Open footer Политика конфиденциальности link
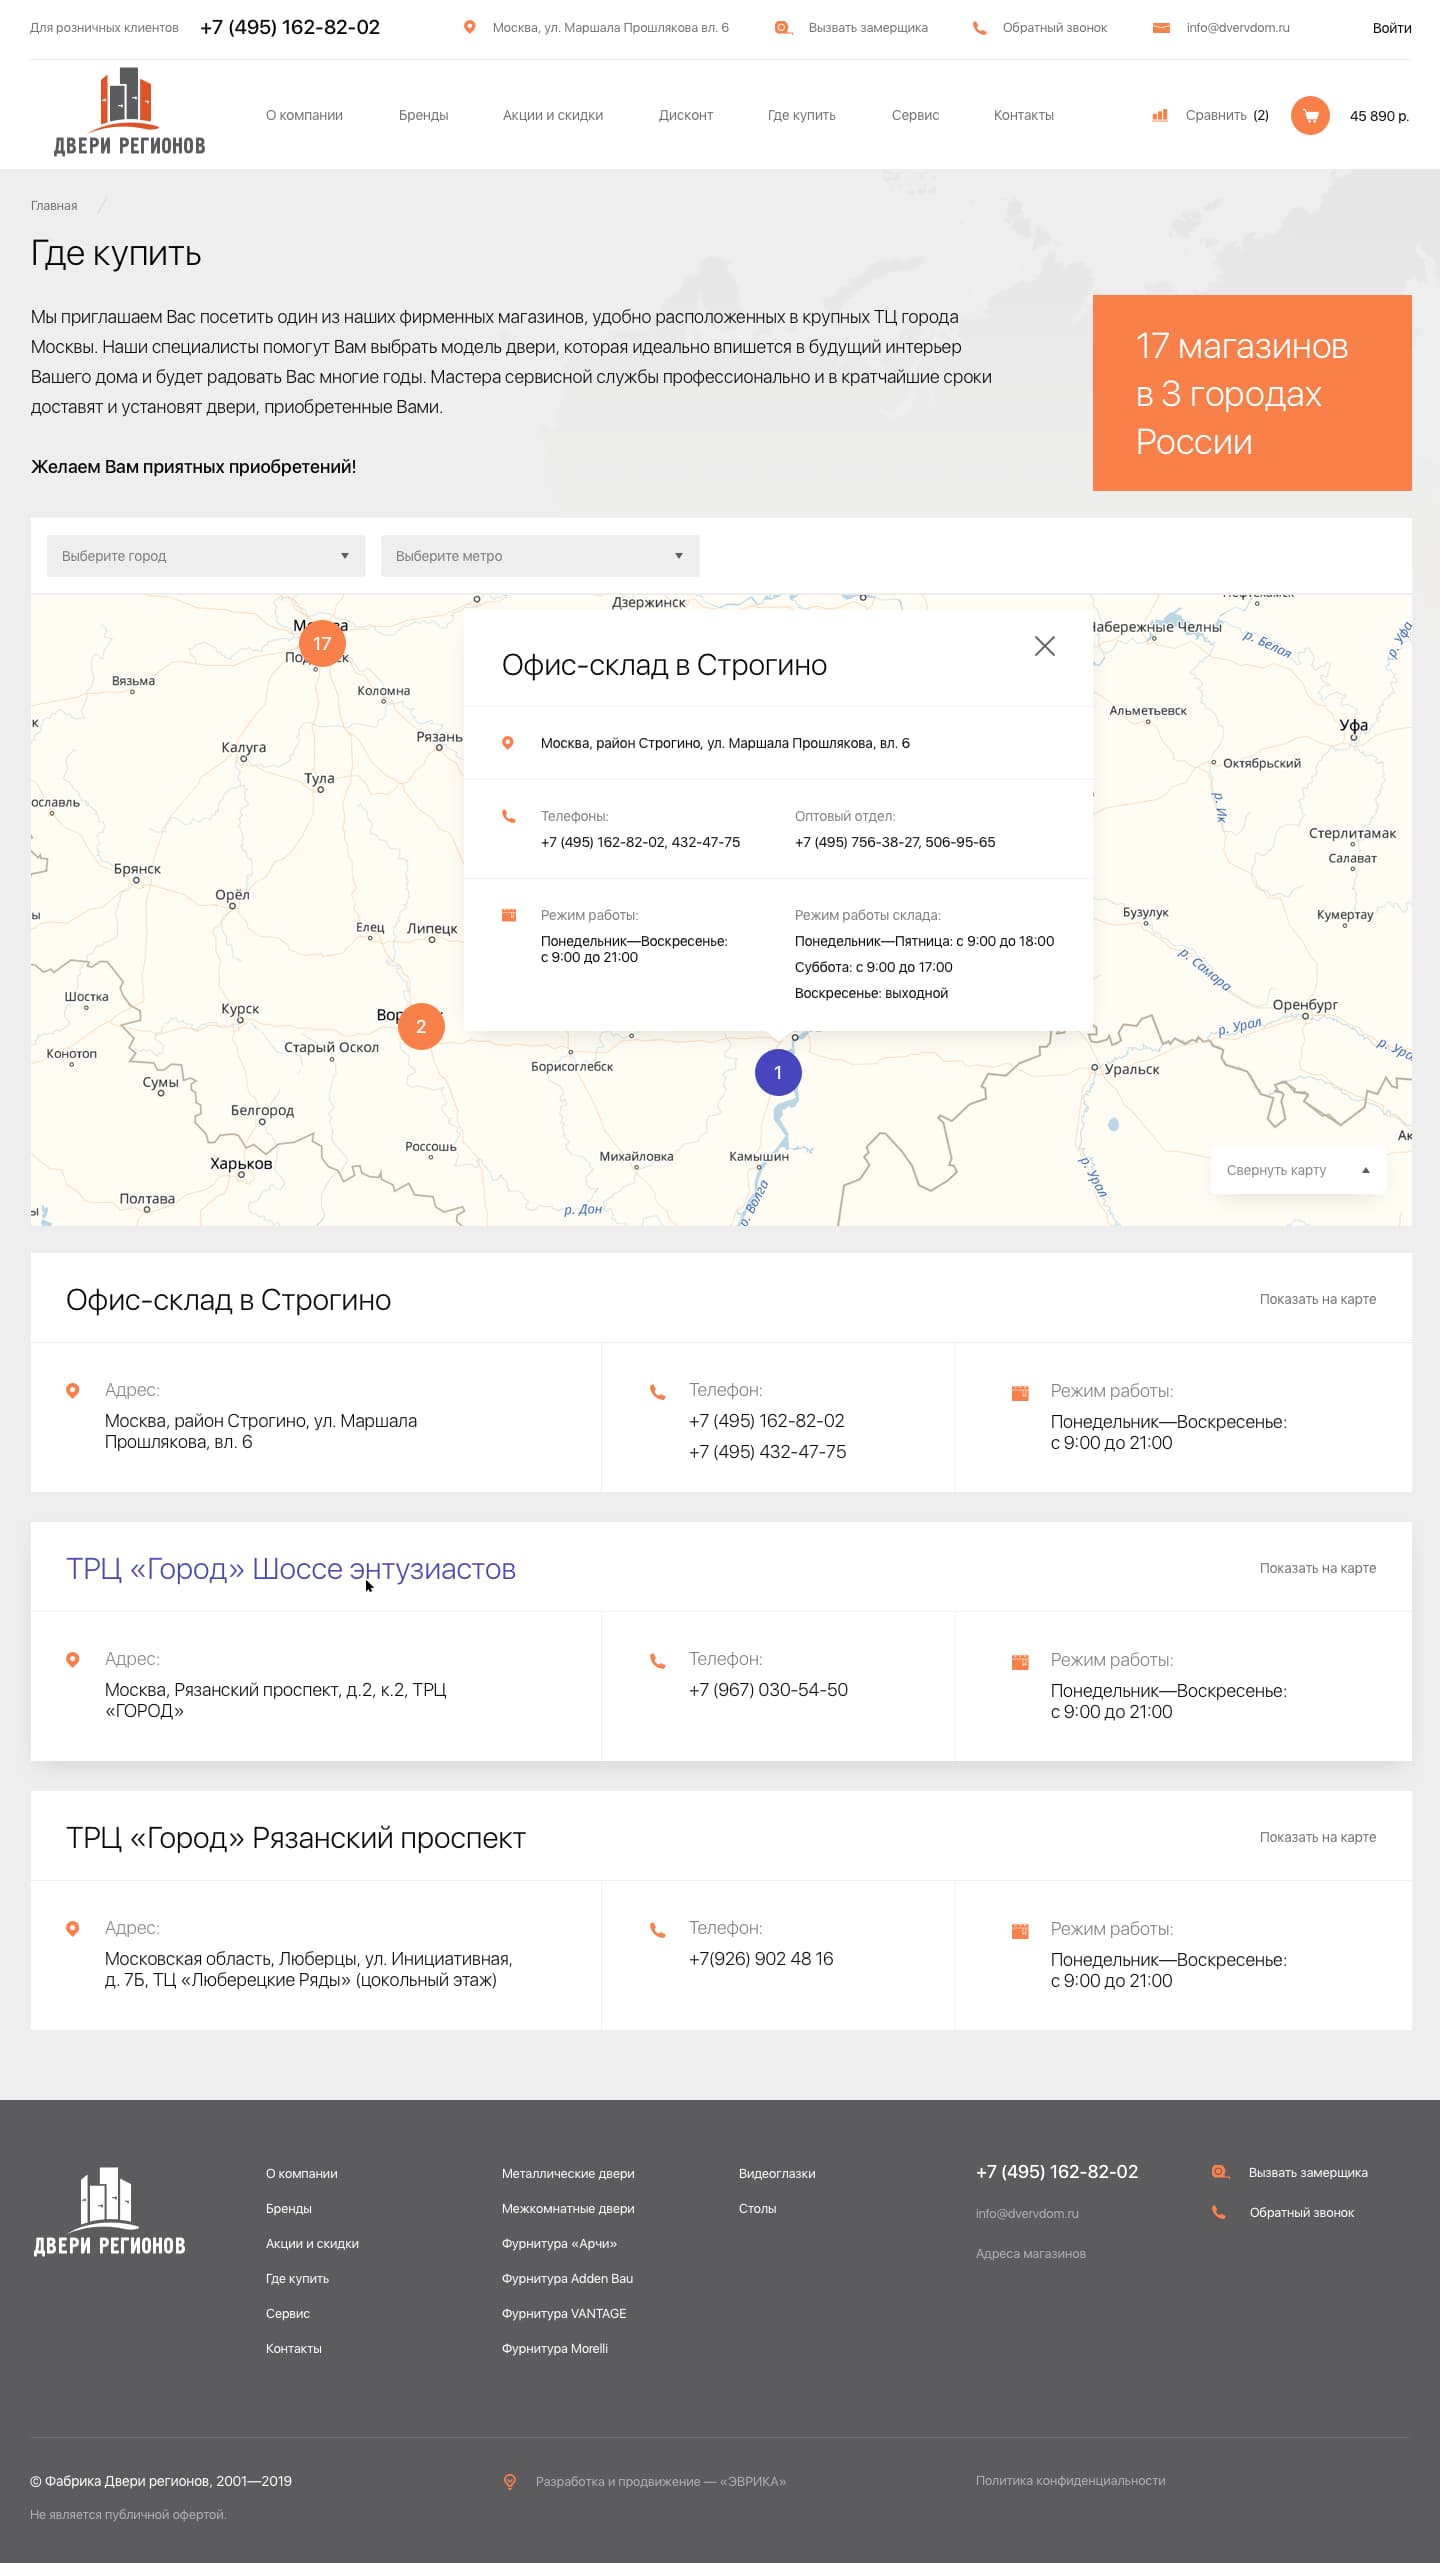This screenshot has width=1440, height=2563. click(1070, 2480)
